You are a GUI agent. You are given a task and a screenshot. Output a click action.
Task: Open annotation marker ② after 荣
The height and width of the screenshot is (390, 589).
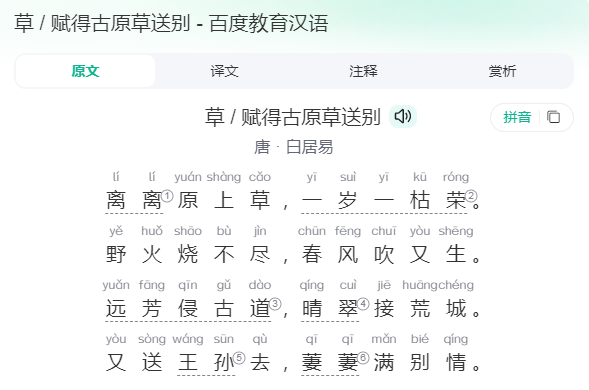471,196
